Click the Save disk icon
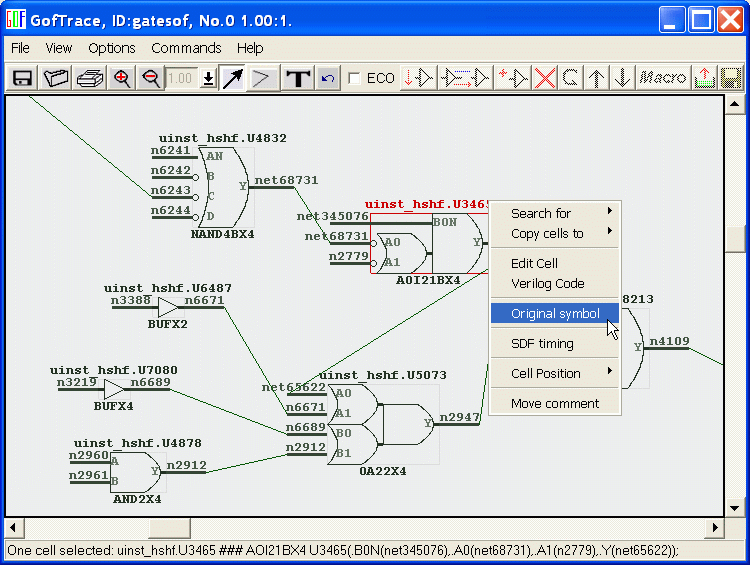The width and height of the screenshot is (750, 565). pos(22,78)
